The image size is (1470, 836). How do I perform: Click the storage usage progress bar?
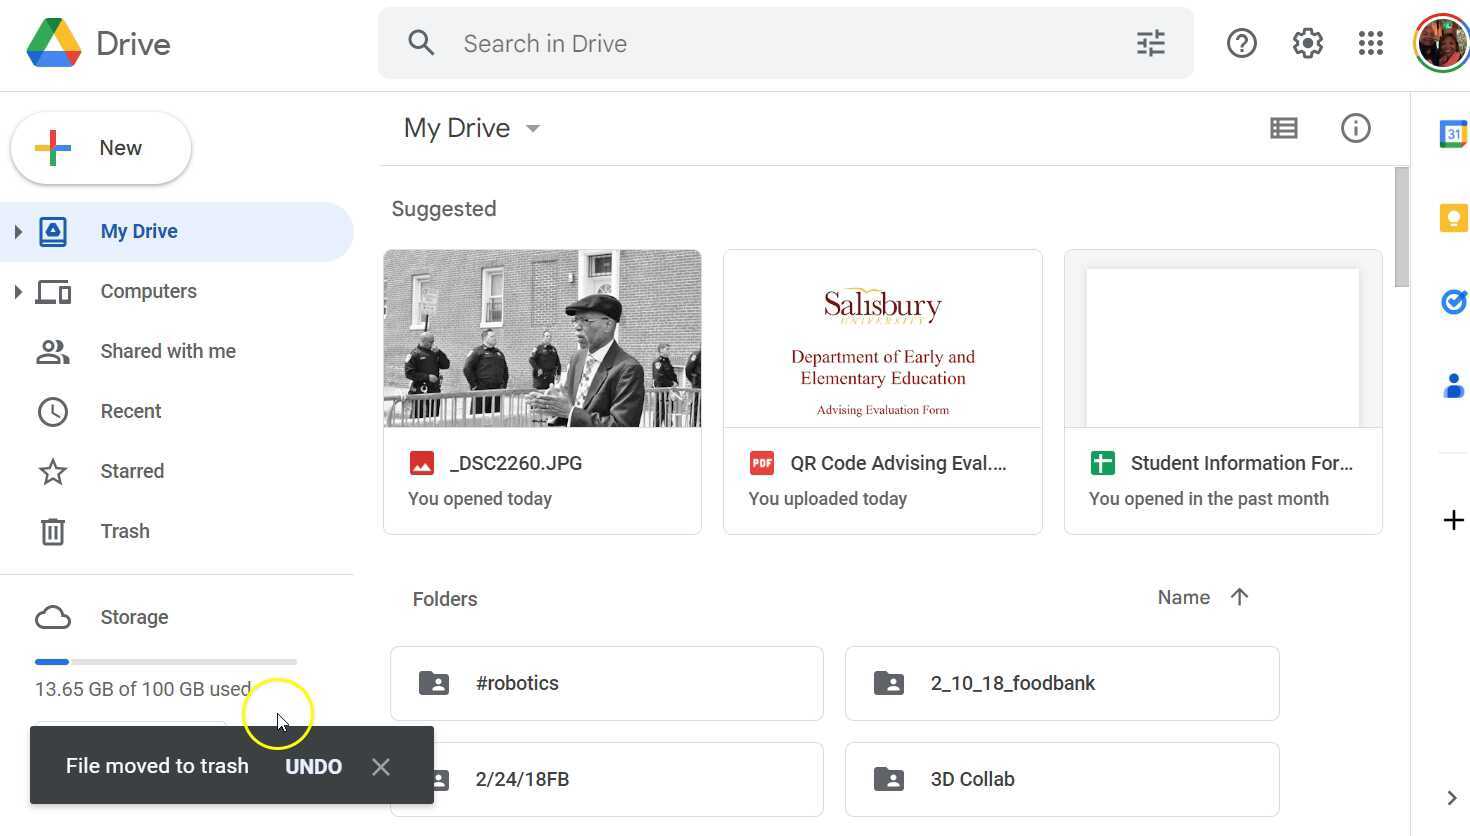165,662
